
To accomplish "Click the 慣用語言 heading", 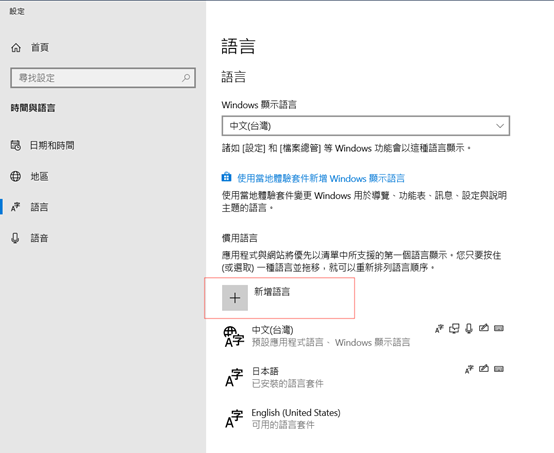I will pyautogui.click(x=240, y=238).
